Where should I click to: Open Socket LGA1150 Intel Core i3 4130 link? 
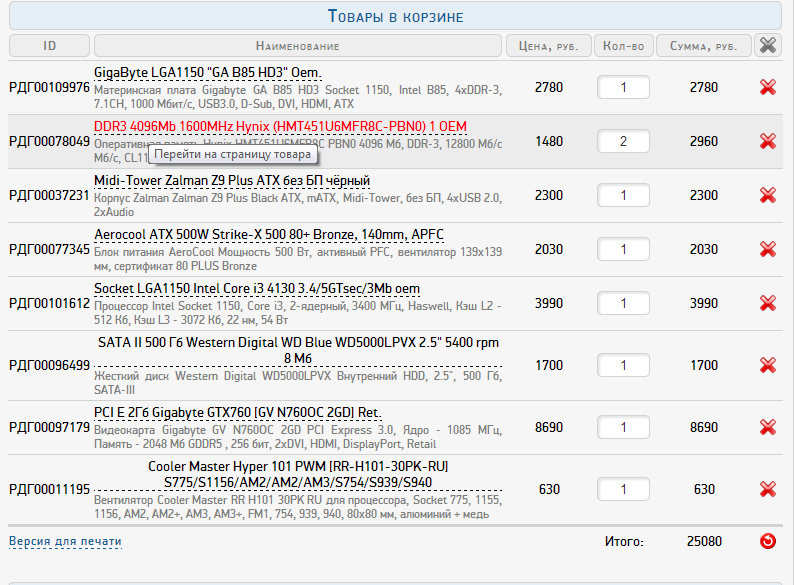[x=257, y=288]
